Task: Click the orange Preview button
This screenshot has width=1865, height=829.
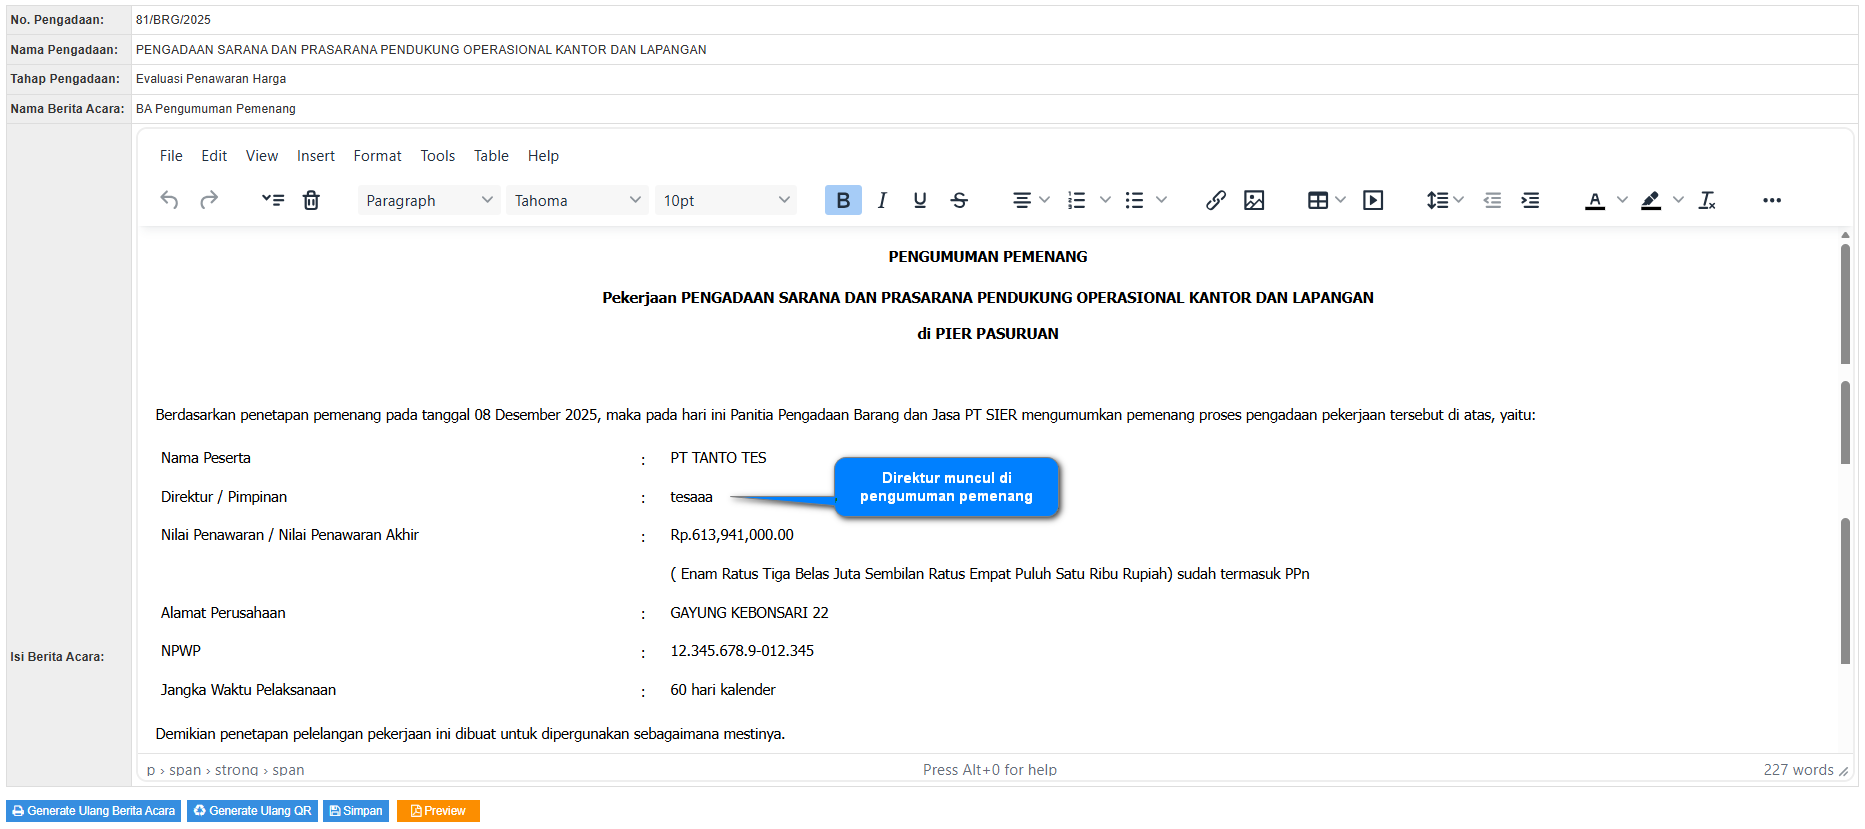Action: [x=438, y=811]
